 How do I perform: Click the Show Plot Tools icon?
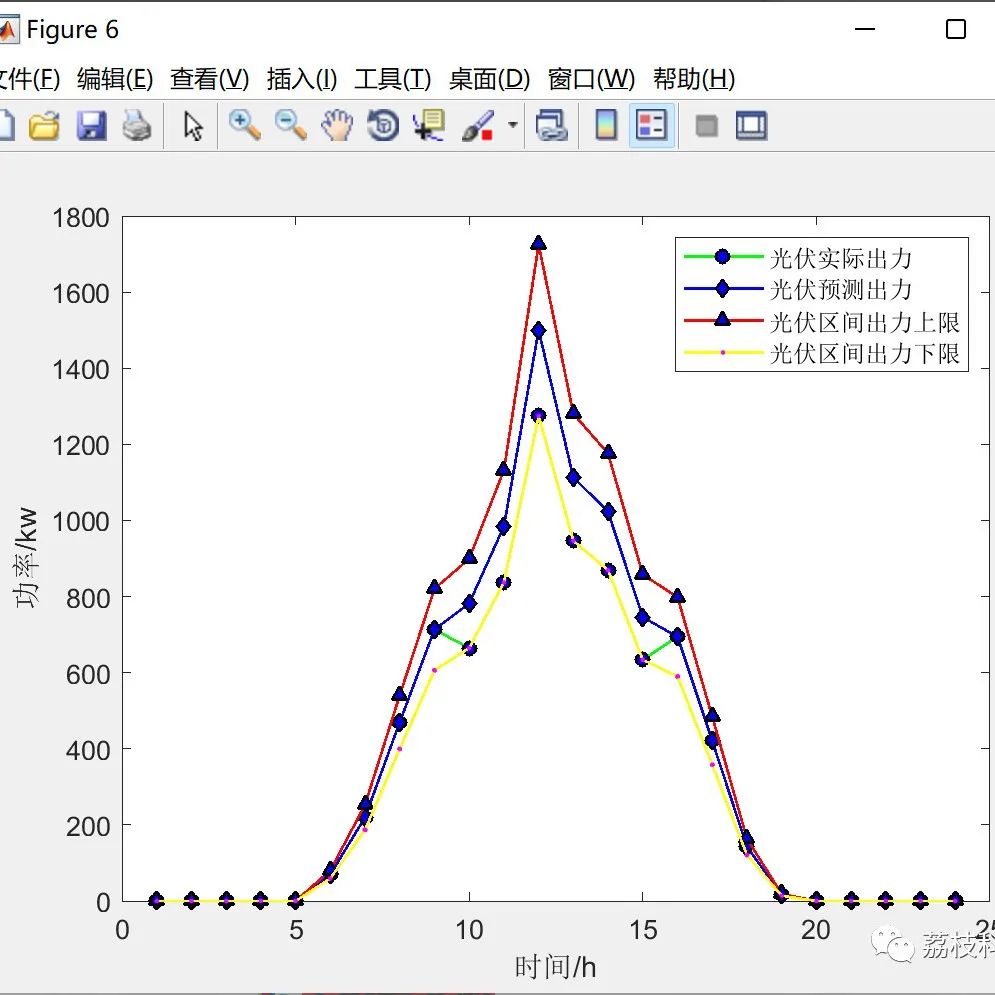[x=751, y=125]
